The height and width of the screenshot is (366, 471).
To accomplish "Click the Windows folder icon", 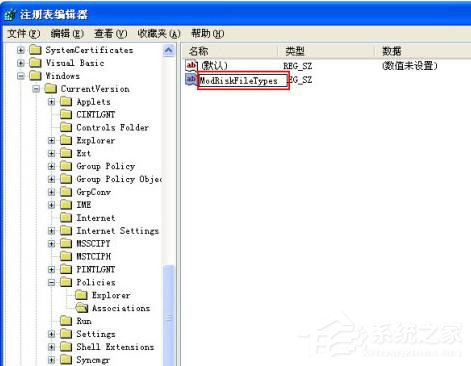I will click(35, 76).
